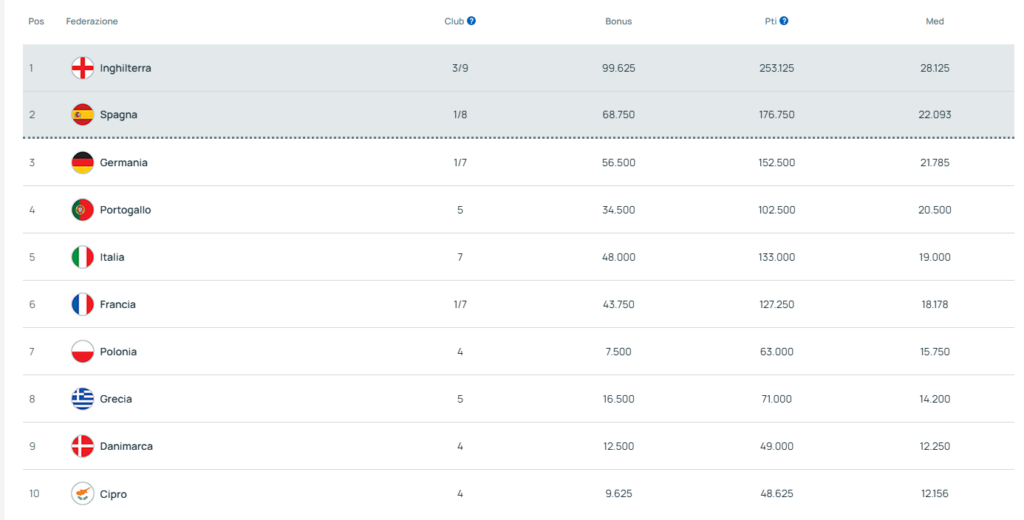Open the Pti column help icon
1024x520 pixels.
[x=784, y=21]
